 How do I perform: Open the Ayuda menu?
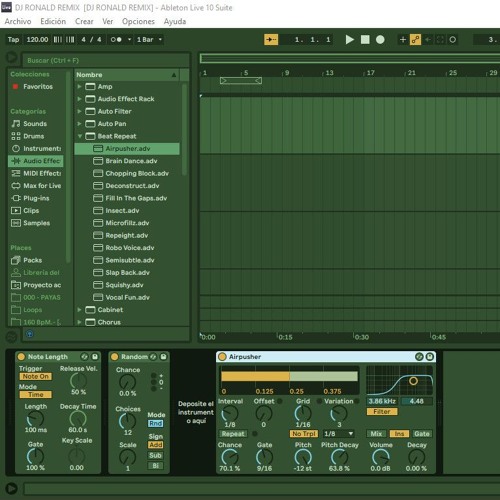pos(175,21)
